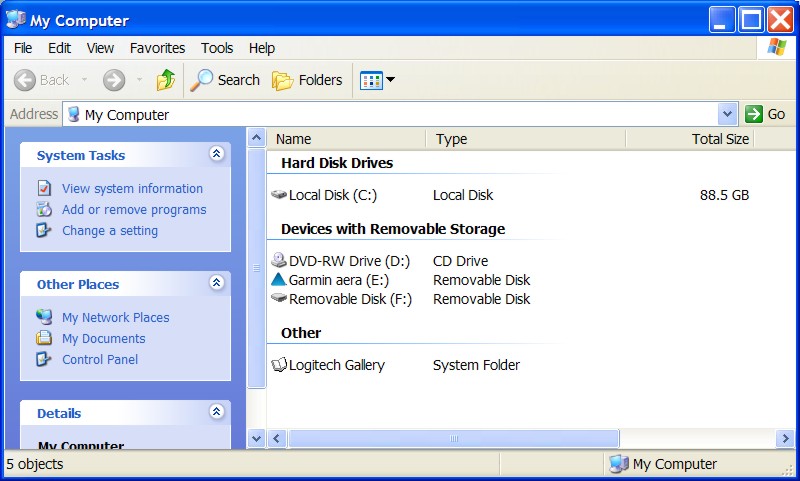The image size is (800, 481).
Task: Select the Local Disk (C:) drive icon
Action: click(x=279, y=194)
